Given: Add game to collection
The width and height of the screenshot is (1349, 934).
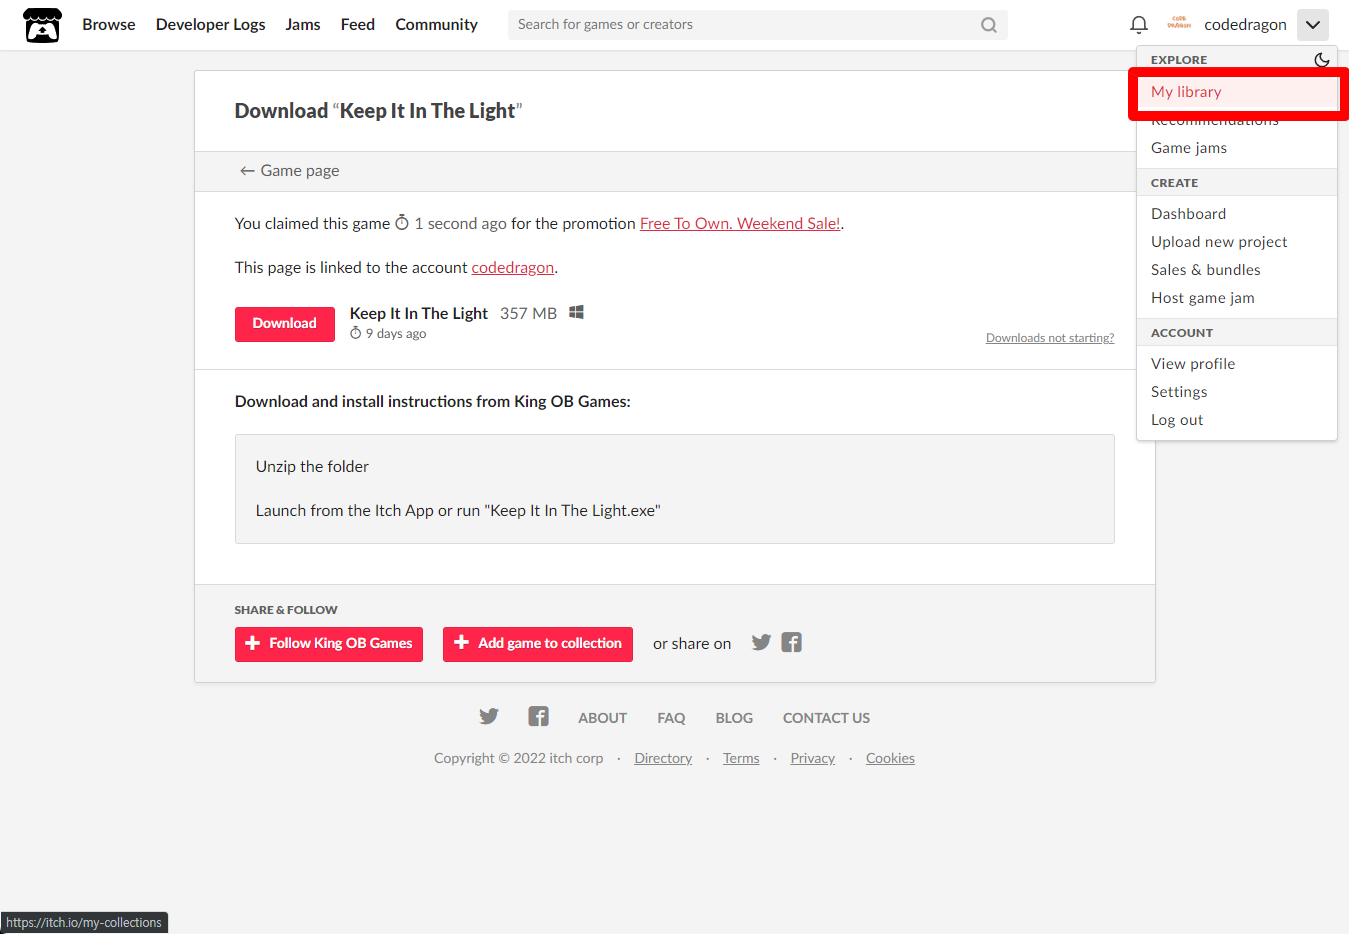Looking at the screenshot, I should (x=538, y=644).
